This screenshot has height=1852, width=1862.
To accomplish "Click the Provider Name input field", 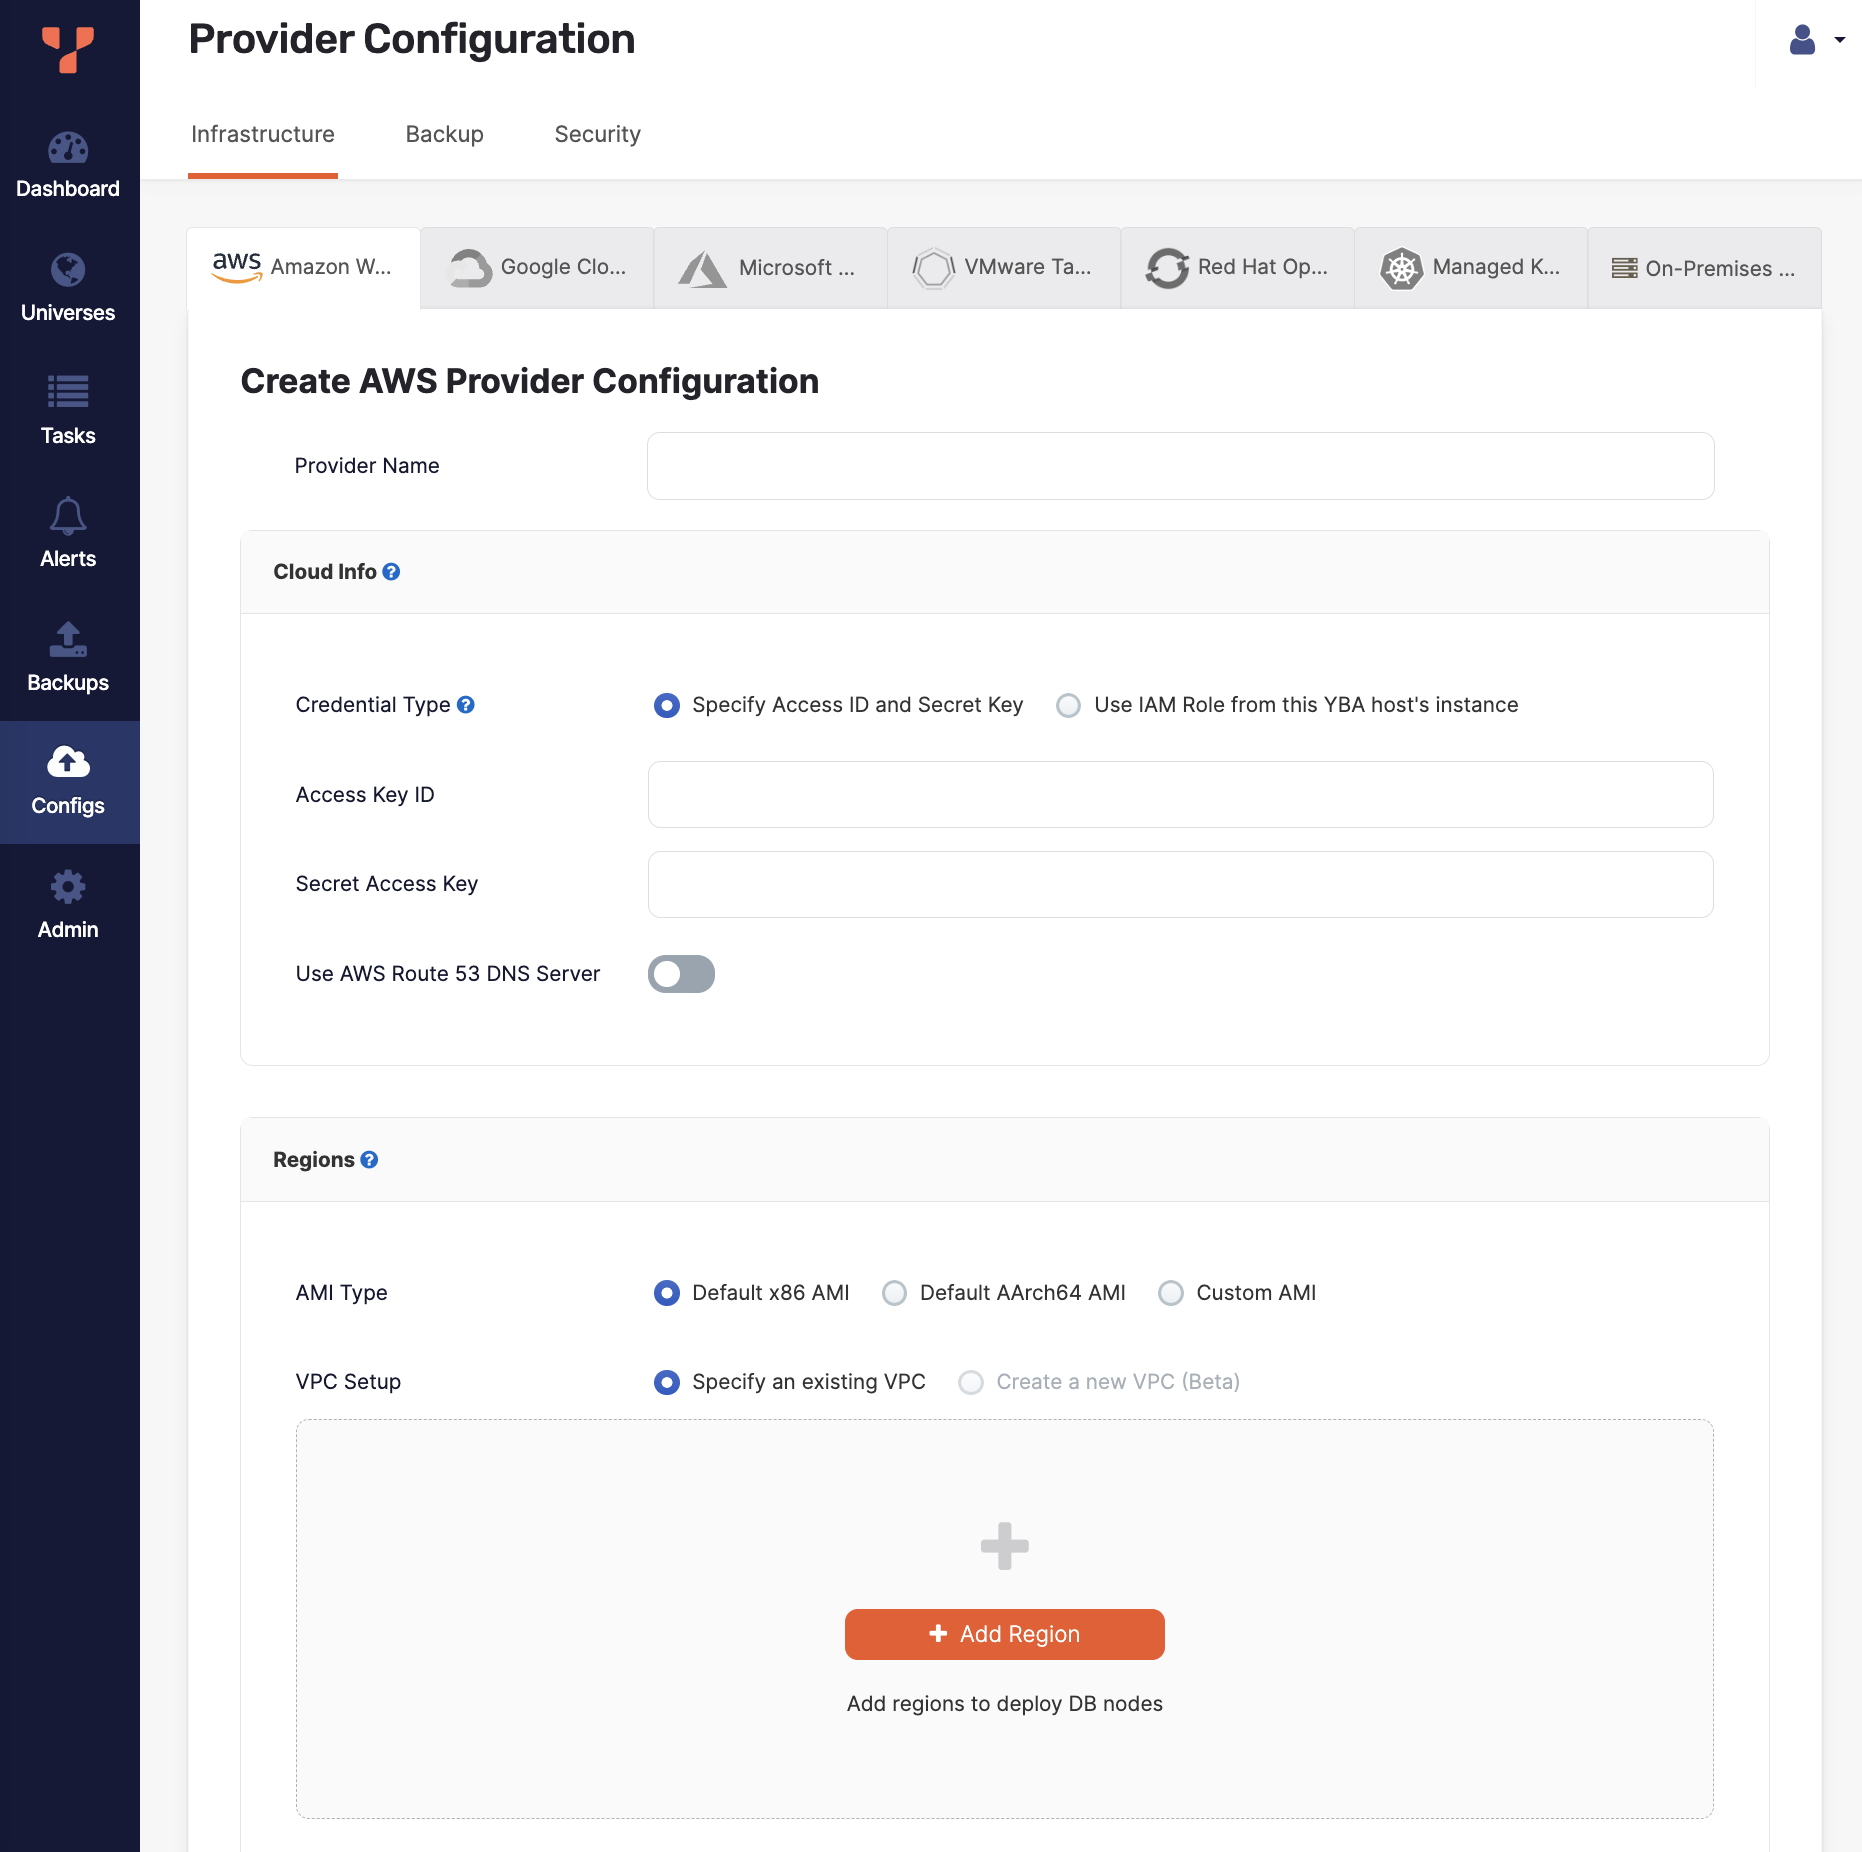I will [x=1180, y=466].
